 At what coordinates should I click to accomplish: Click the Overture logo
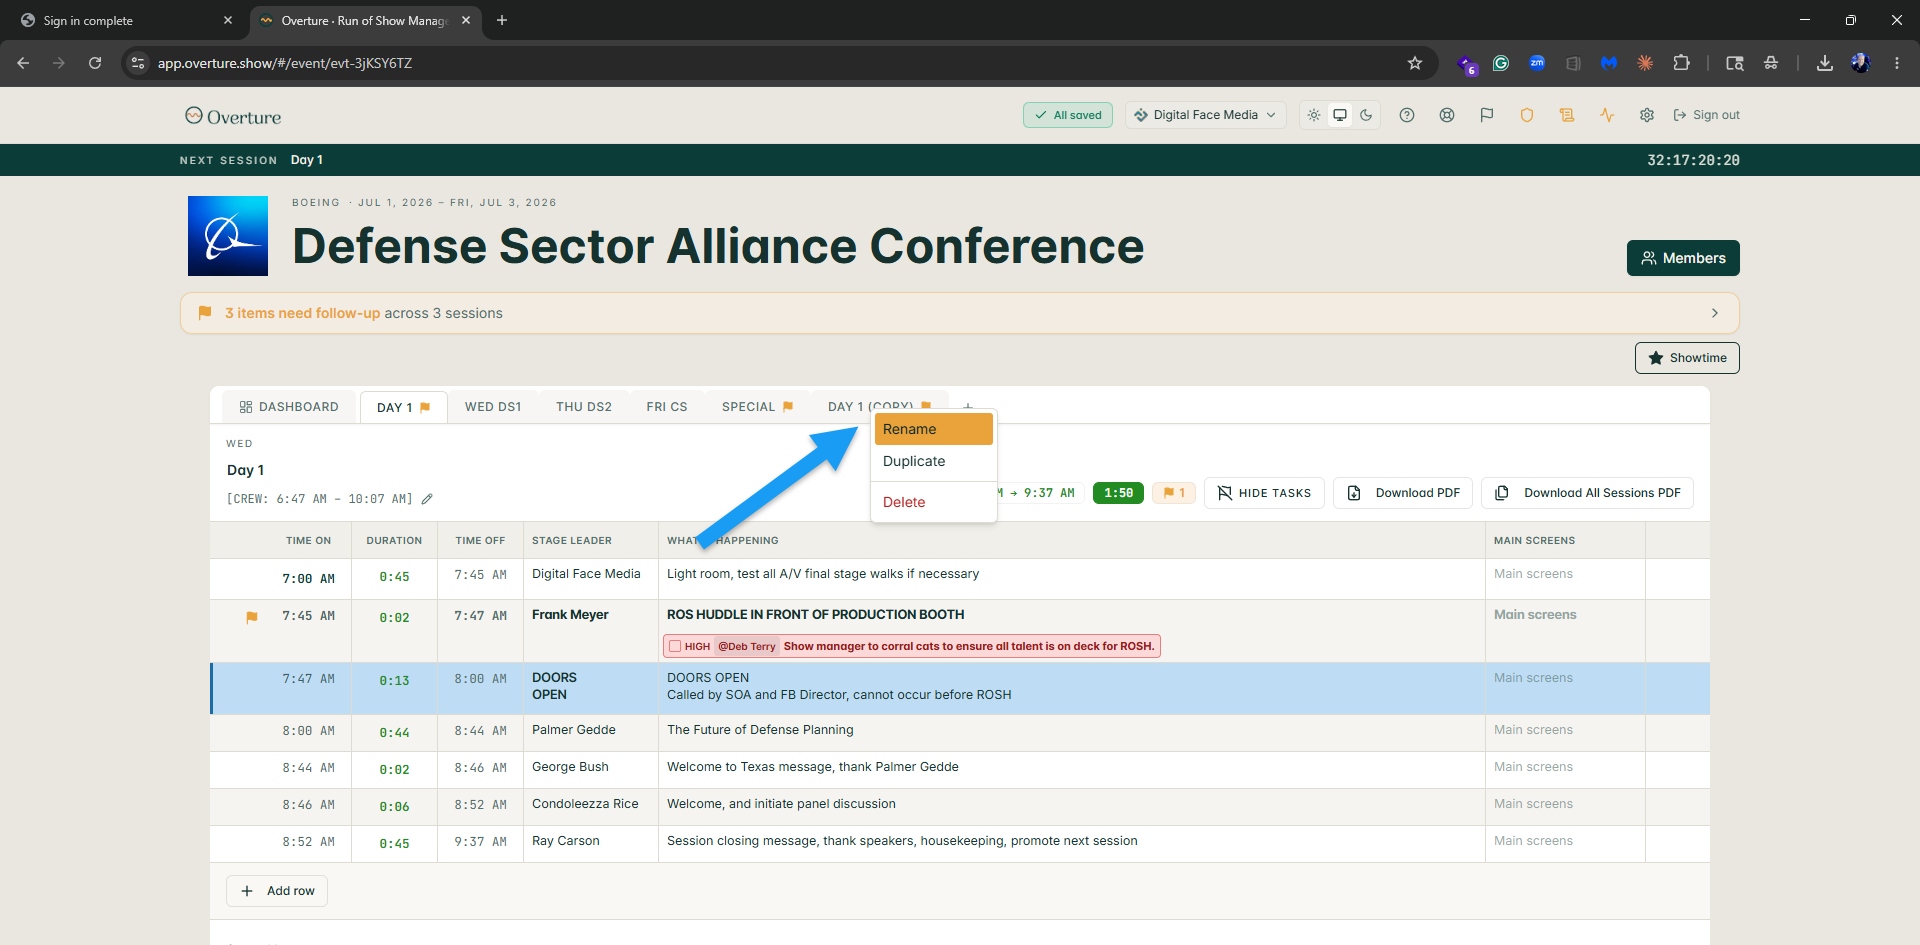pos(233,116)
